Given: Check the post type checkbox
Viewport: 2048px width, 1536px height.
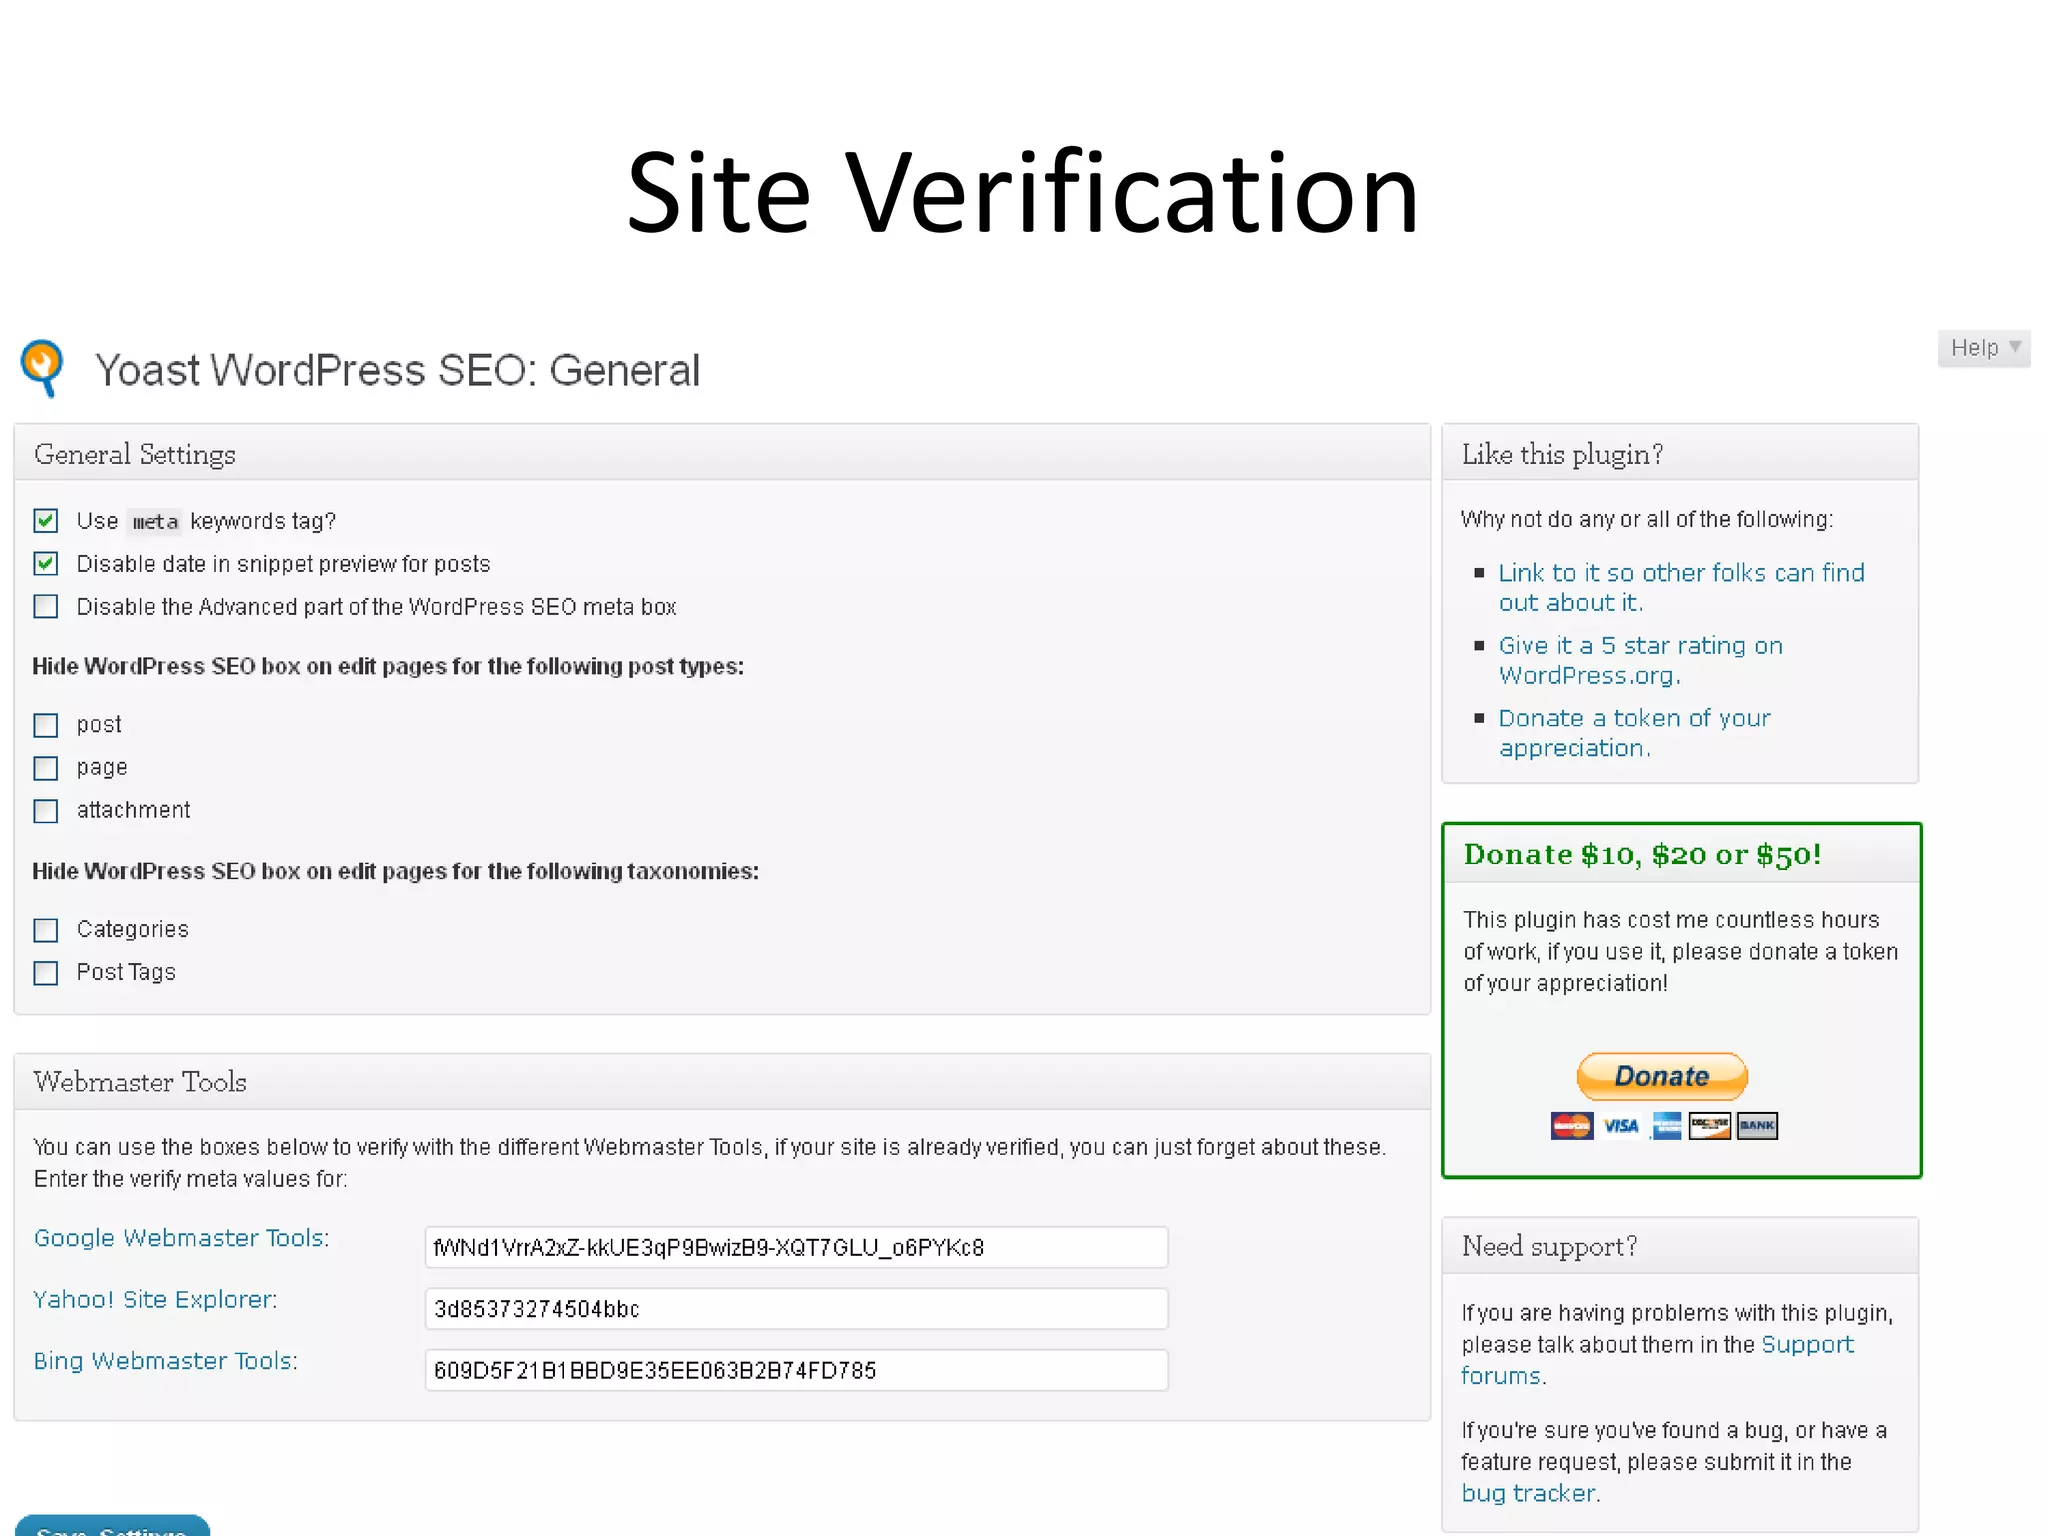Looking at the screenshot, I should (46, 725).
